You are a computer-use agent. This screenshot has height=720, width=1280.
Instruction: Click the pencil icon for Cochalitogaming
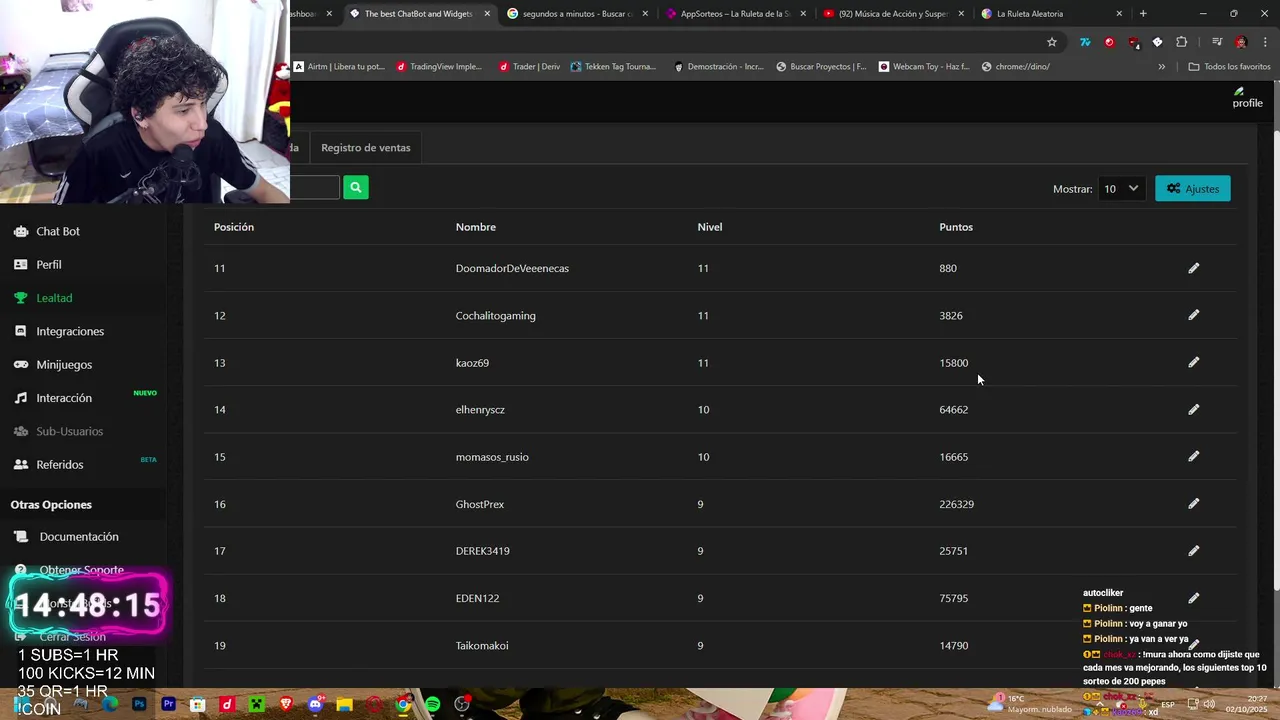tap(1193, 315)
